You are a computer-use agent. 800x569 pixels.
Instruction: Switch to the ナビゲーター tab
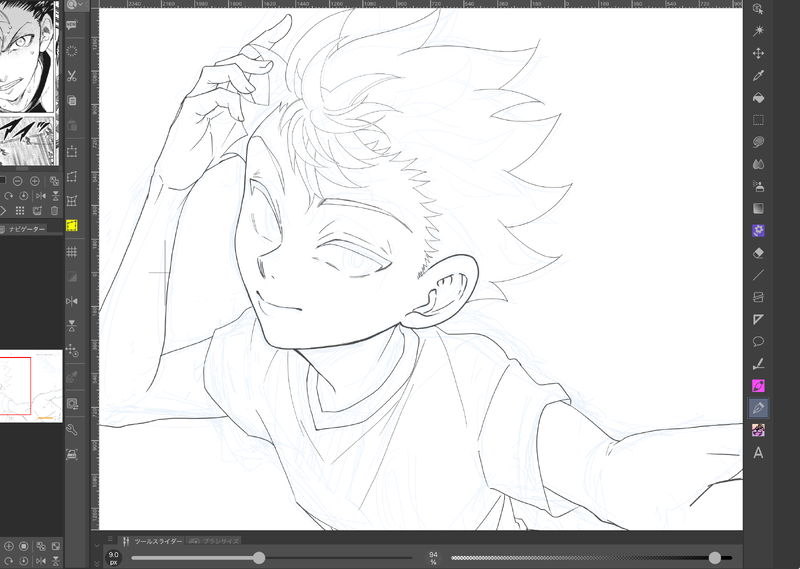[x=24, y=229]
